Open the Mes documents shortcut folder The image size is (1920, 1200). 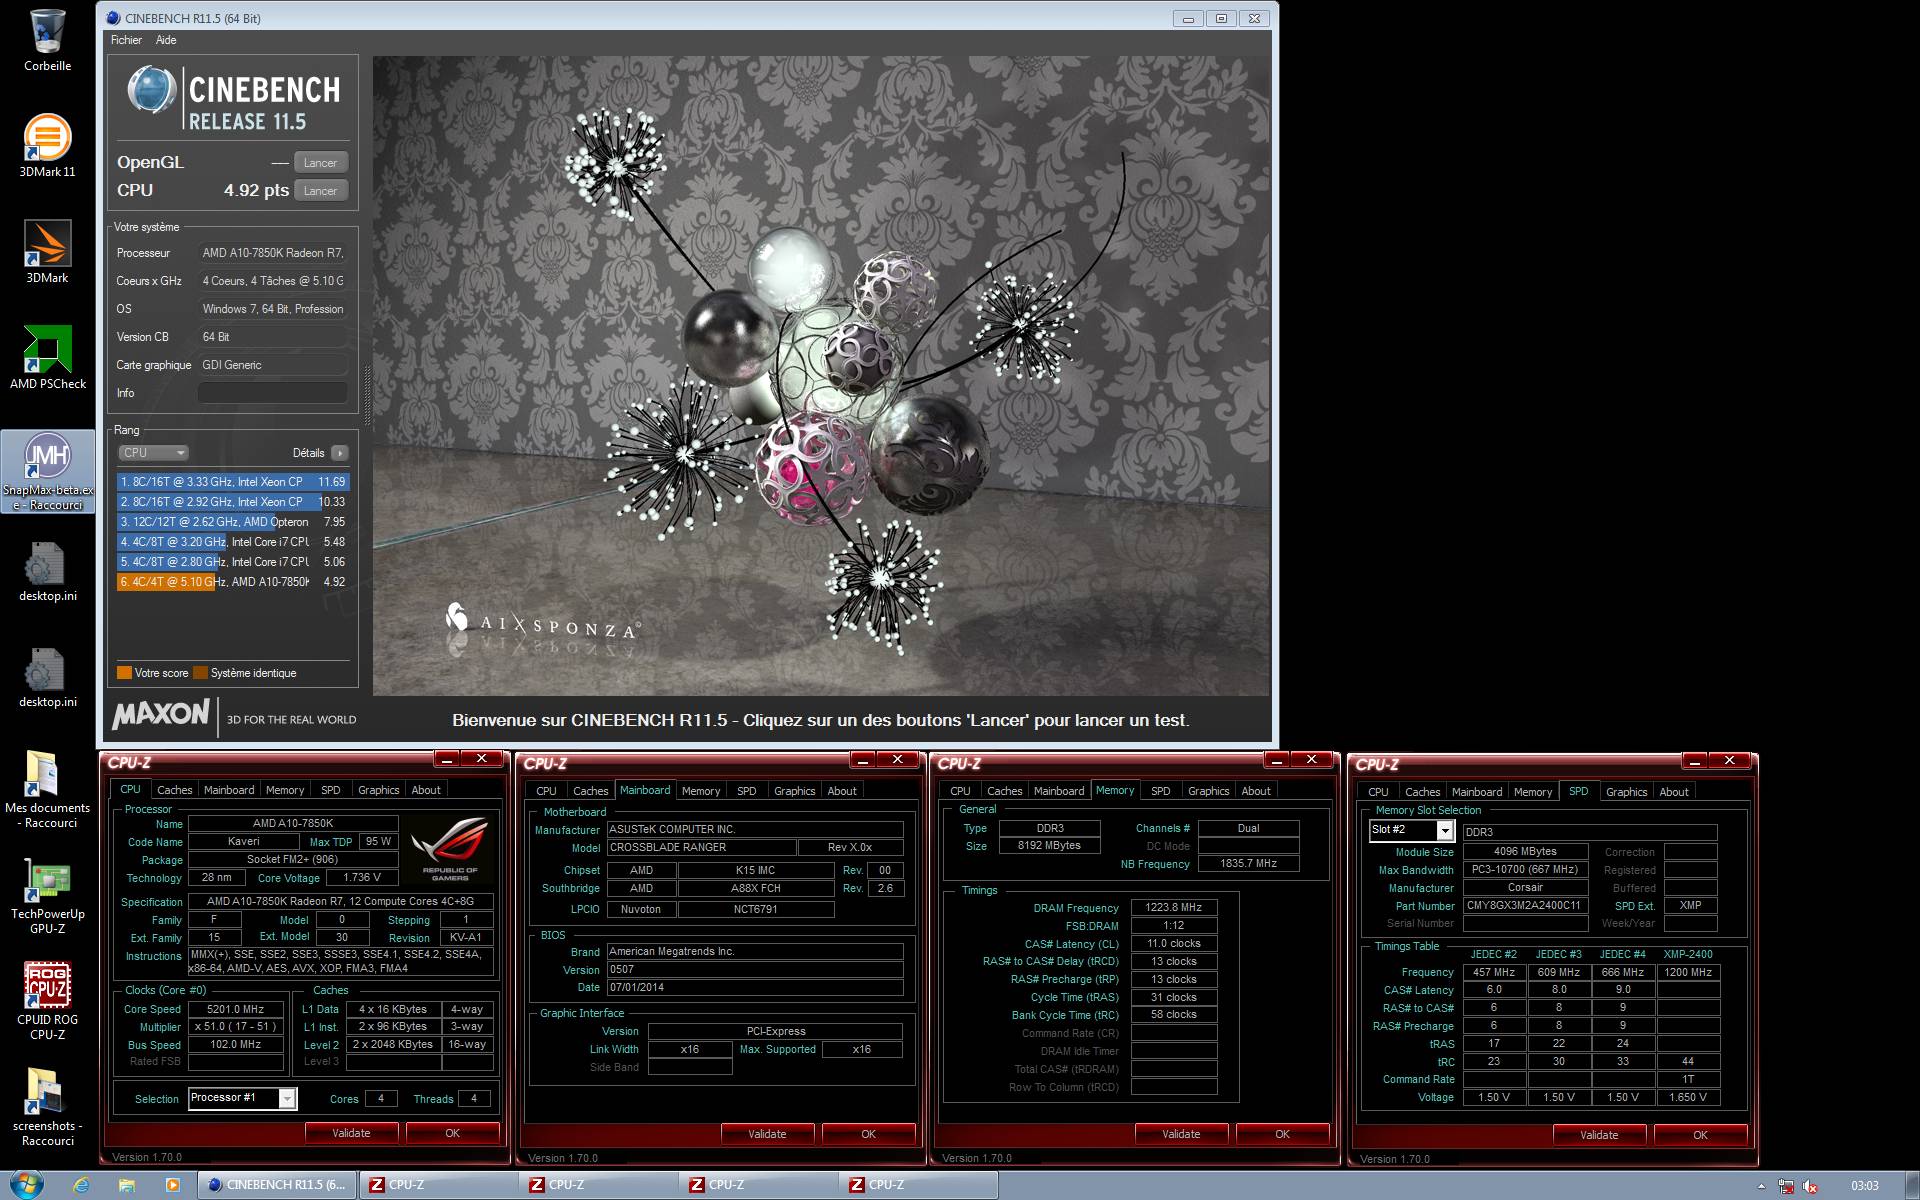coord(47,790)
